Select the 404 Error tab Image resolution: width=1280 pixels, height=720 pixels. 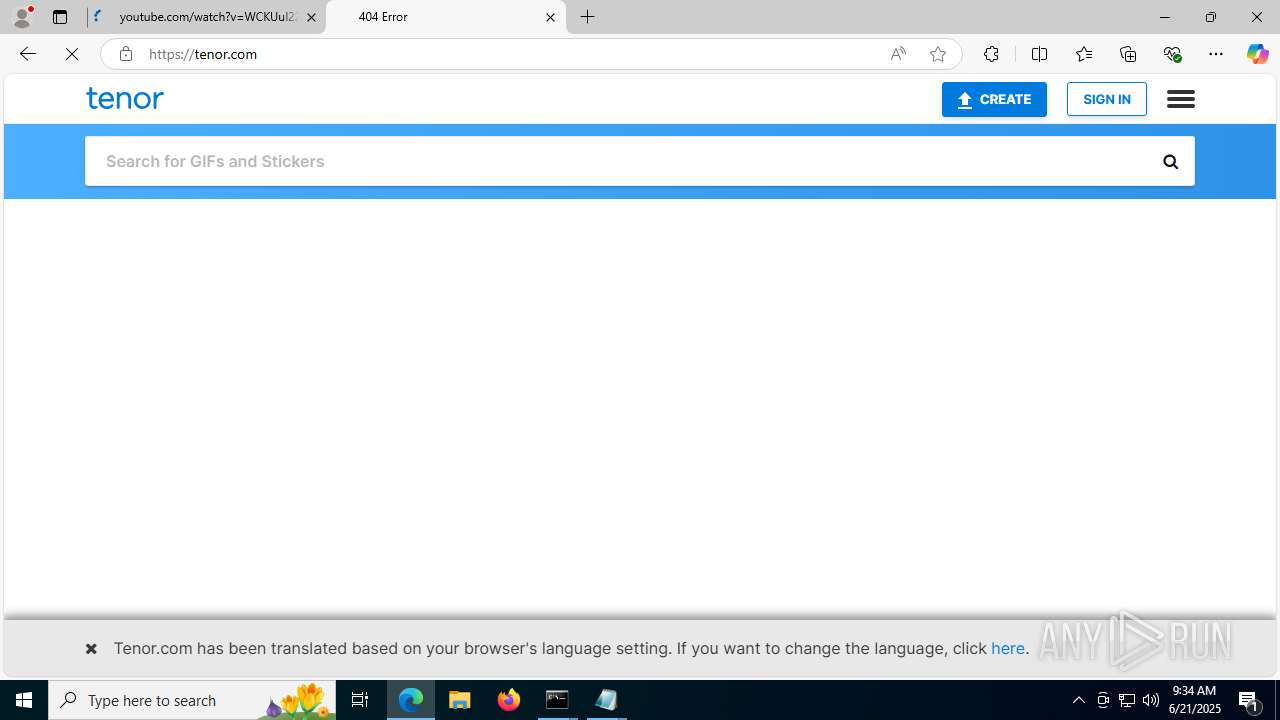446,17
